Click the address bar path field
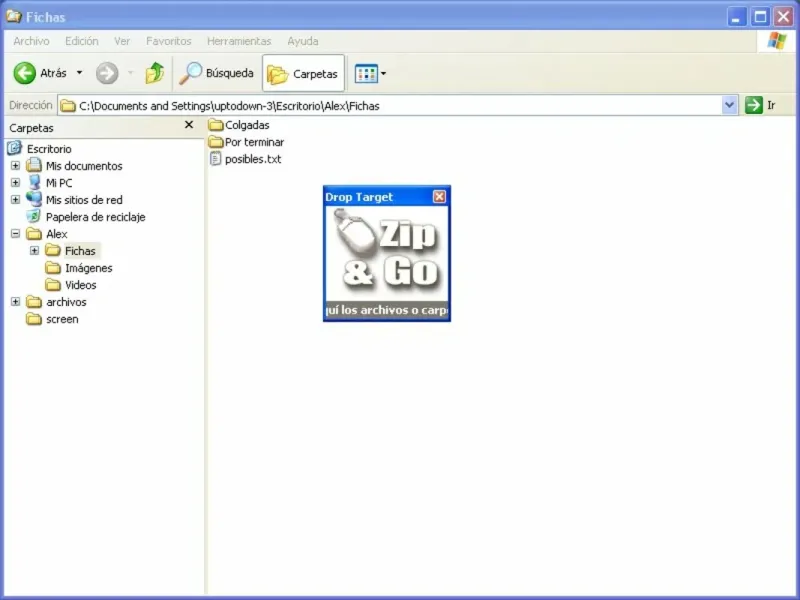This screenshot has width=800, height=600. pos(390,106)
